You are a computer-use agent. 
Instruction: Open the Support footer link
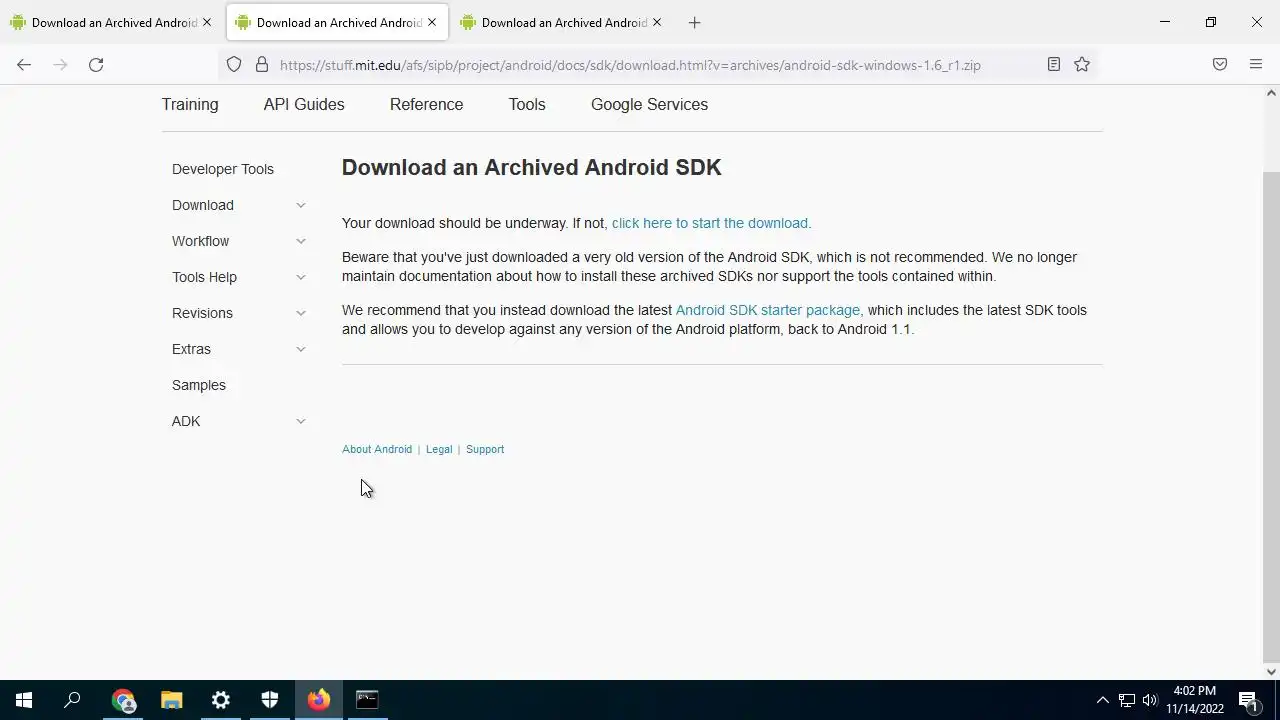click(x=485, y=449)
